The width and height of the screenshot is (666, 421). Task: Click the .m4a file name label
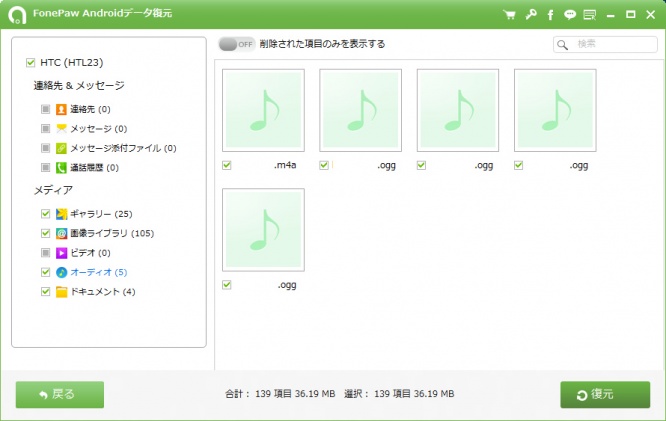pos(285,165)
